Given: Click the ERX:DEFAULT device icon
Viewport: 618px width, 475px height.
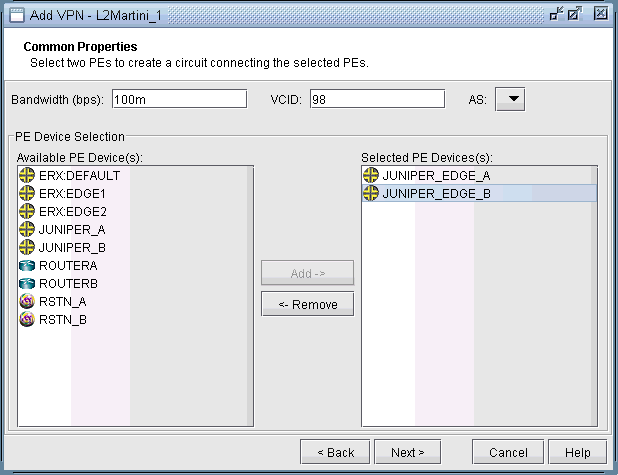Looking at the screenshot, I should pos(28,175).
